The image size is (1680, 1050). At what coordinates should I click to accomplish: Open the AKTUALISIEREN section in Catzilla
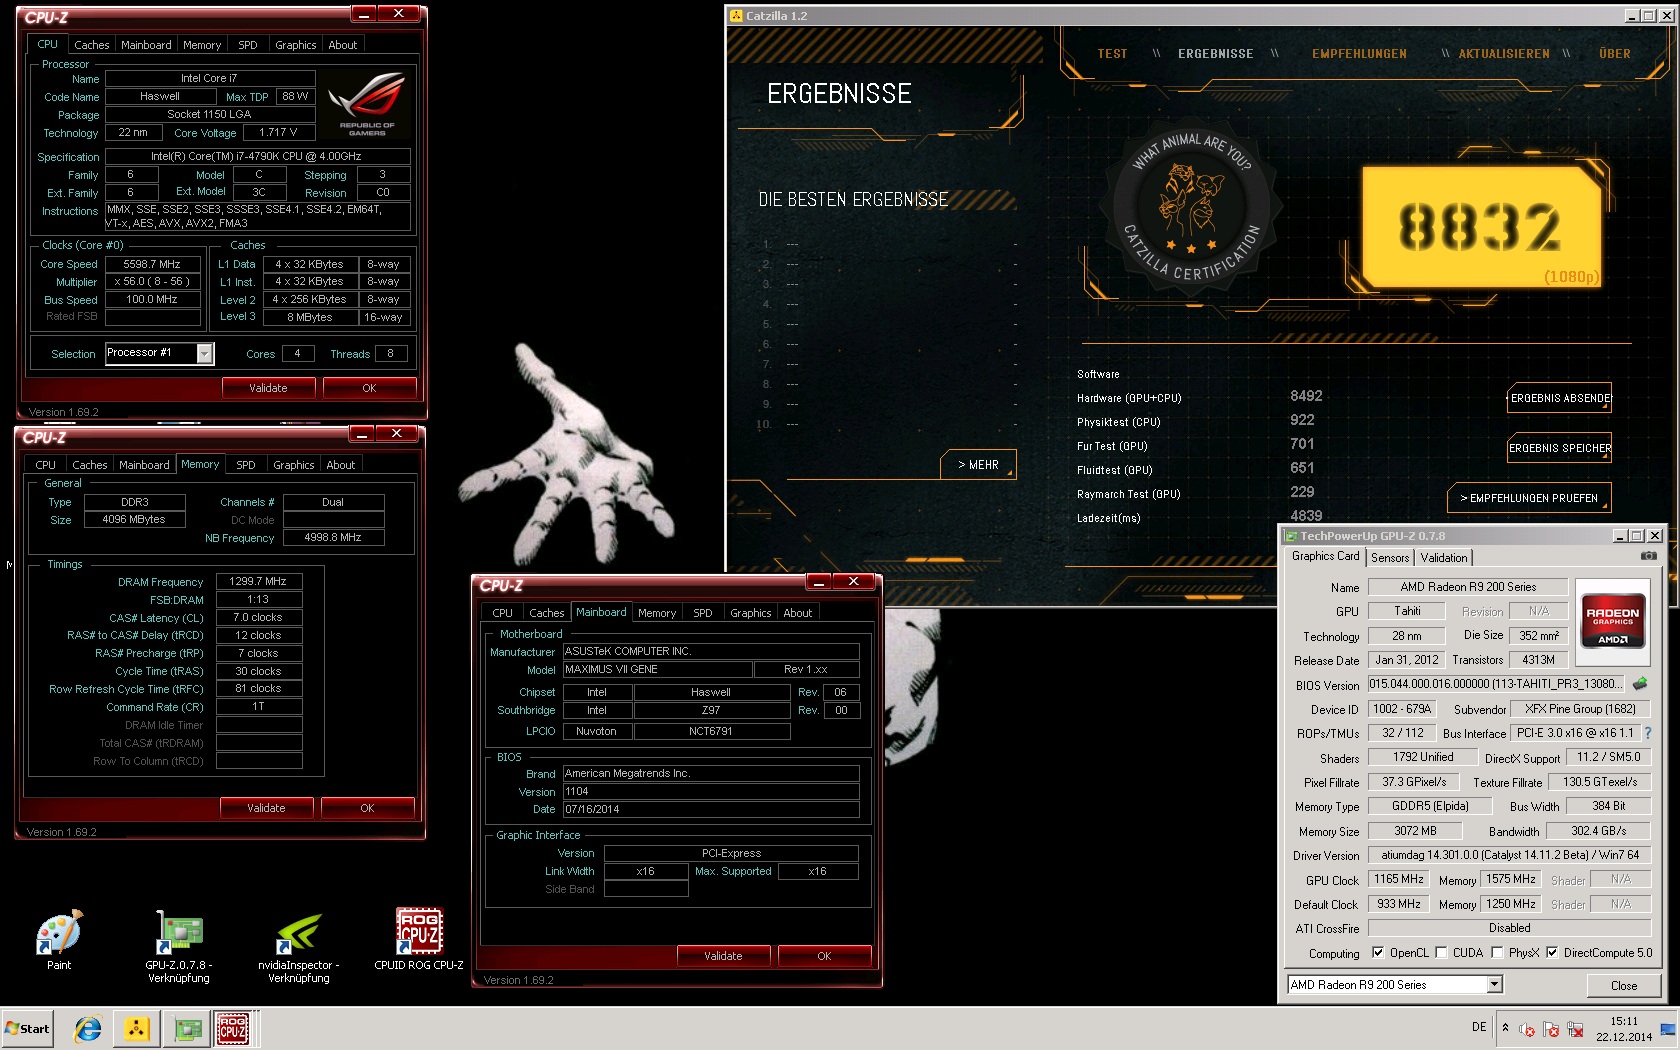1504,54
